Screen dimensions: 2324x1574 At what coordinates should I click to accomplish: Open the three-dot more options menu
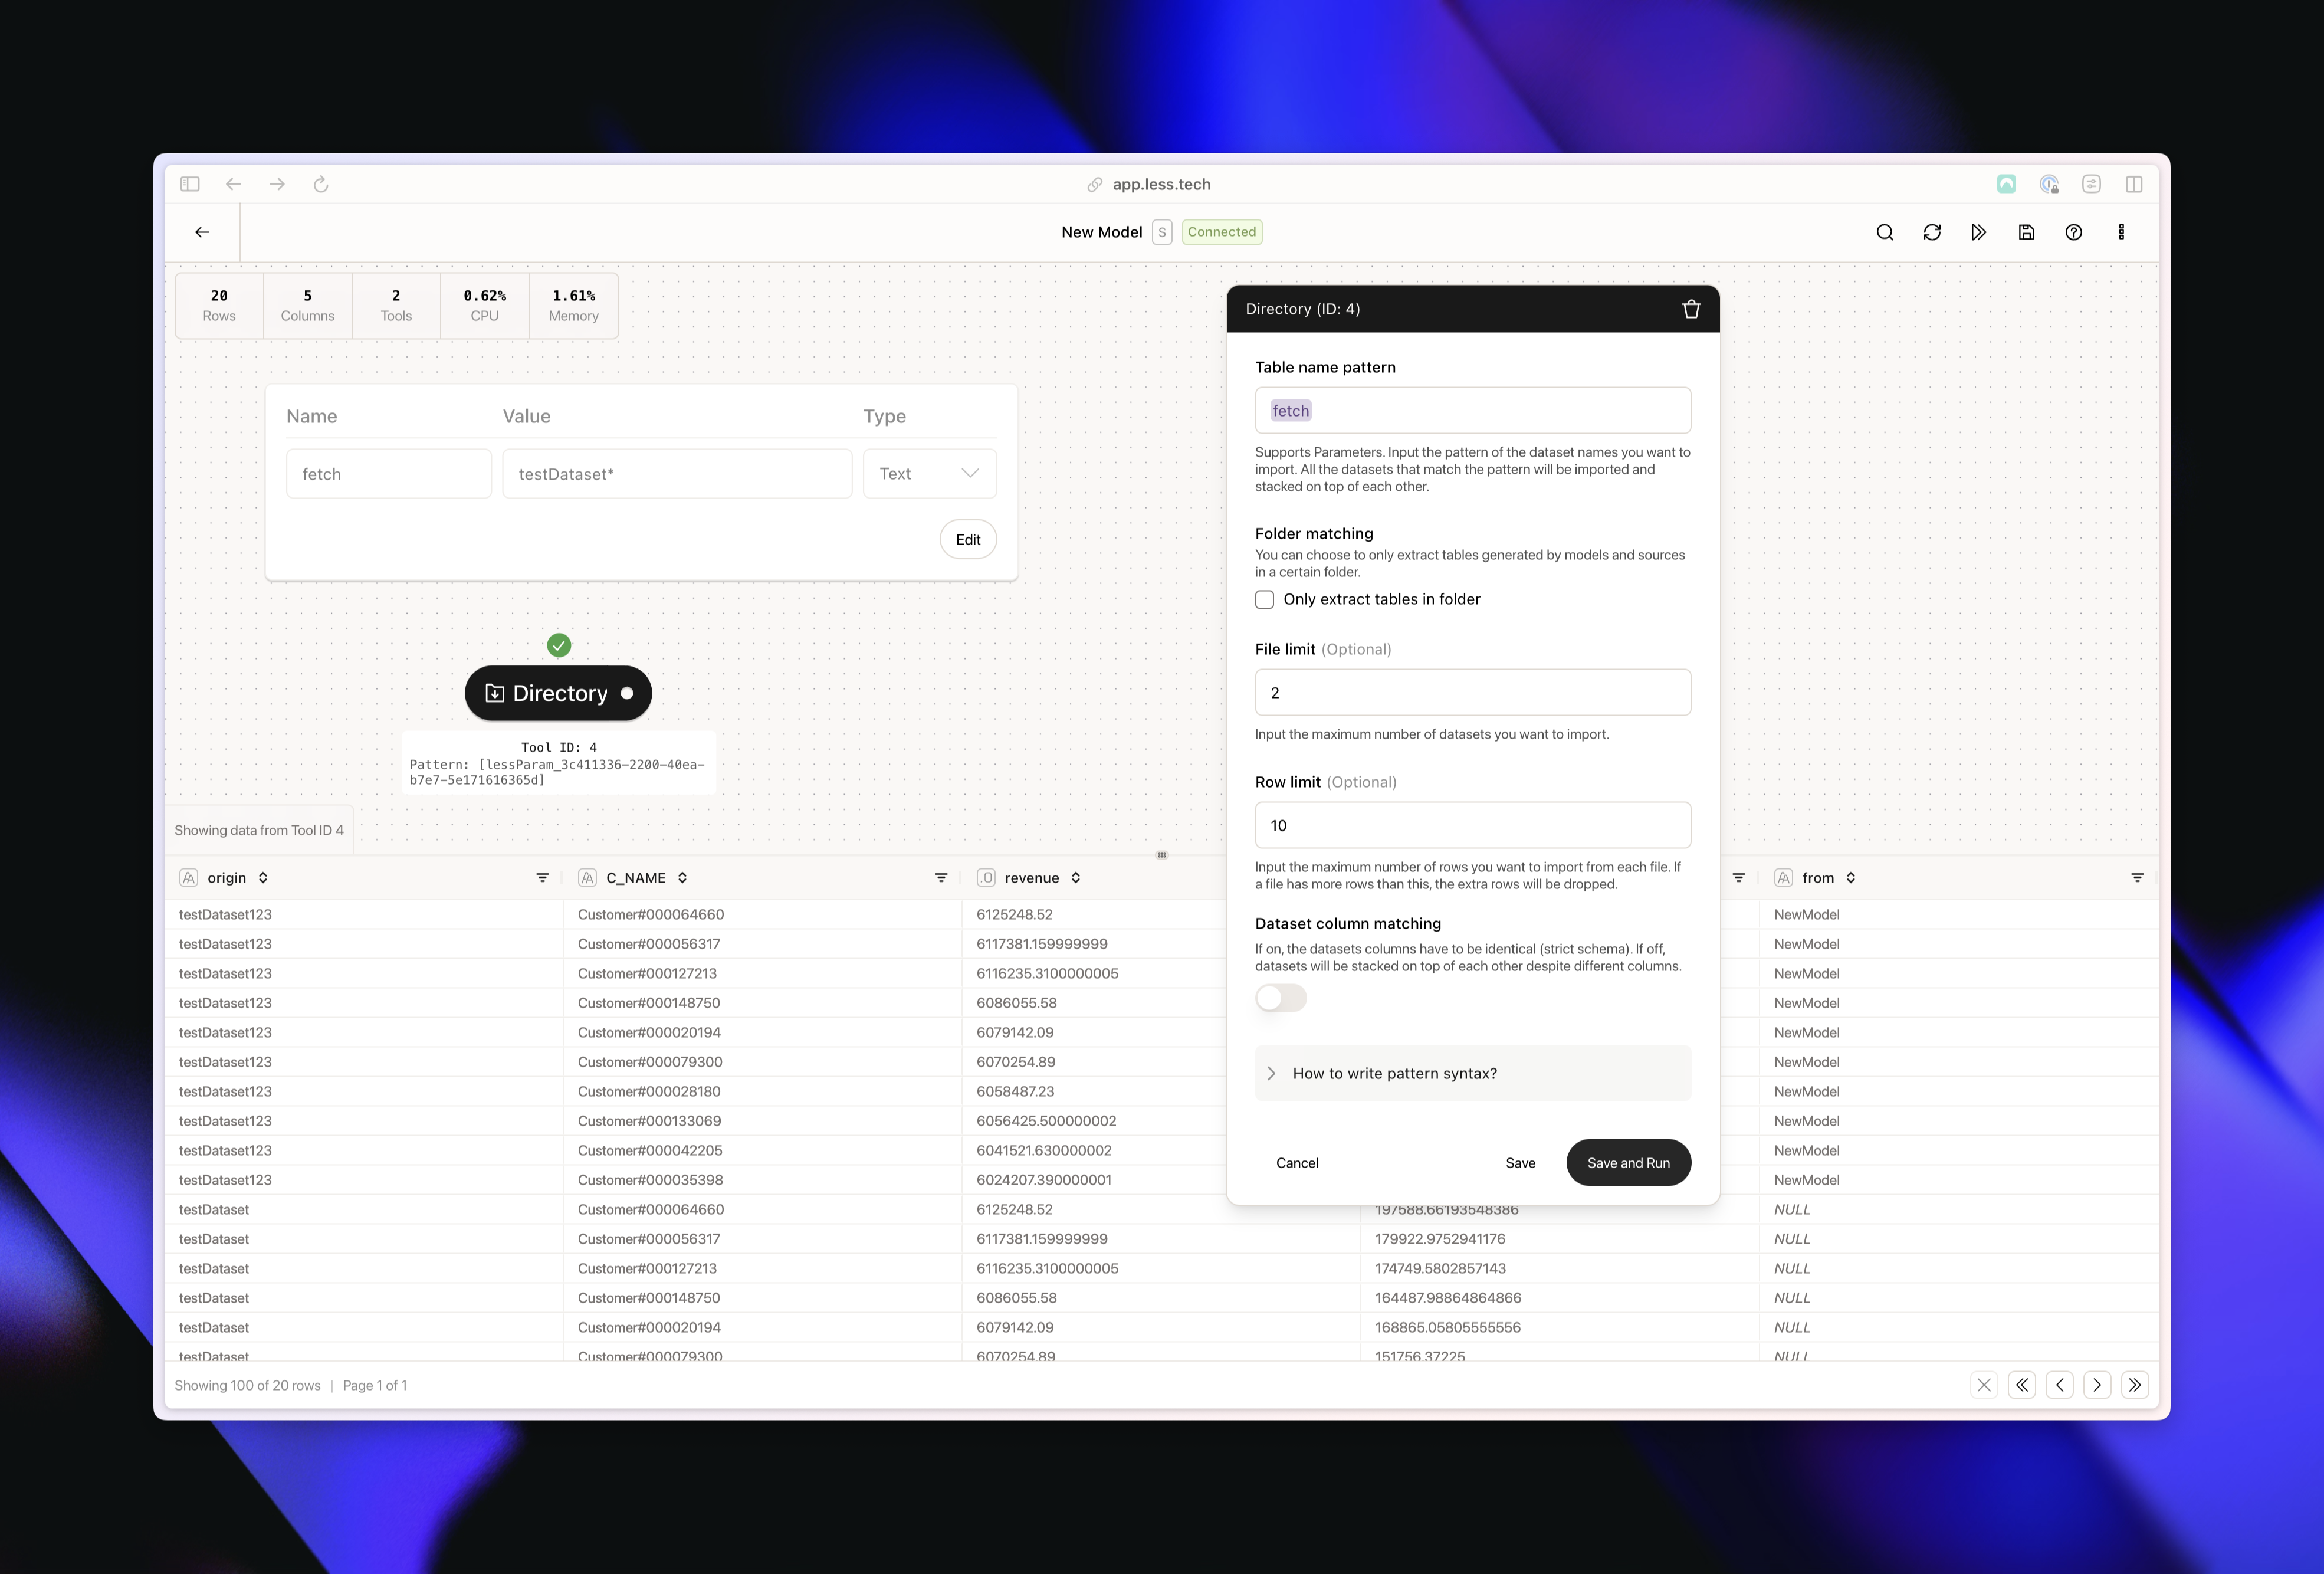[x=2121, y=232]
